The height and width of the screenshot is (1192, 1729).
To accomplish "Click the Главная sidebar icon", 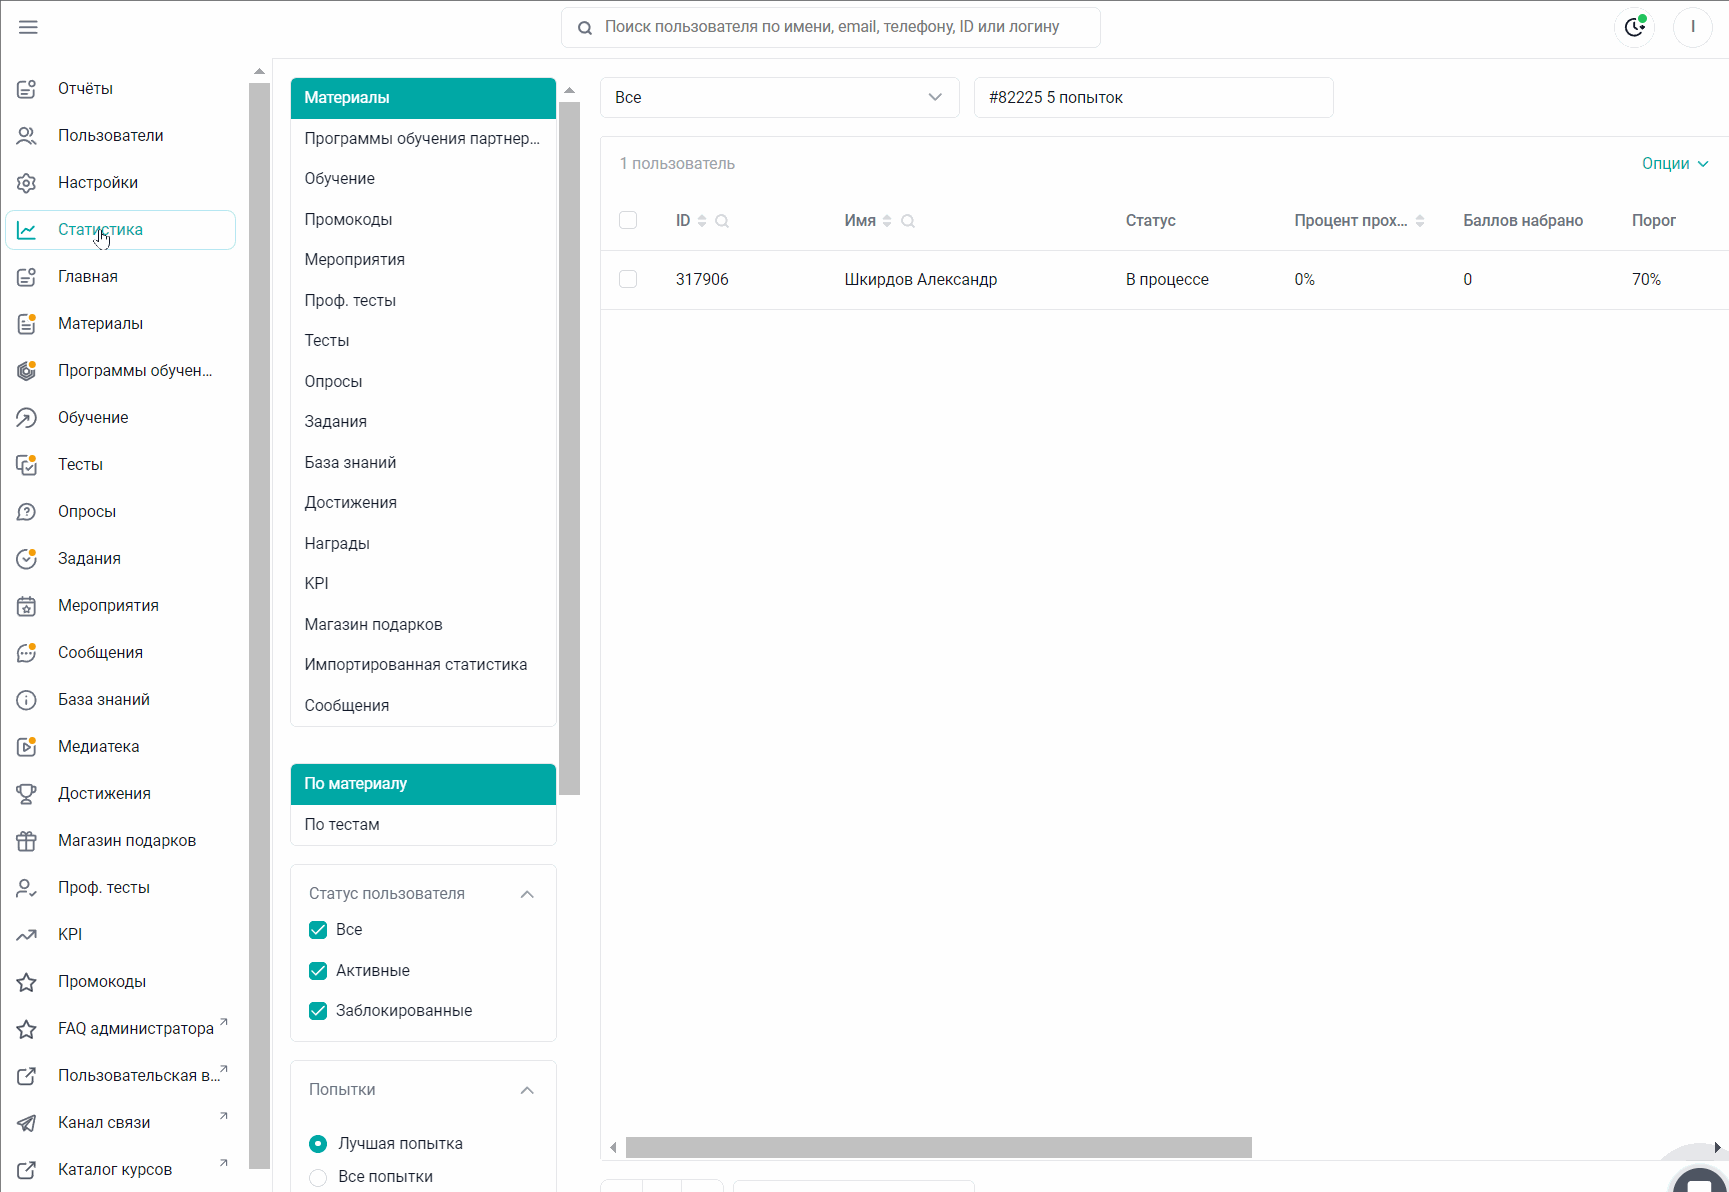I will 27,277.
